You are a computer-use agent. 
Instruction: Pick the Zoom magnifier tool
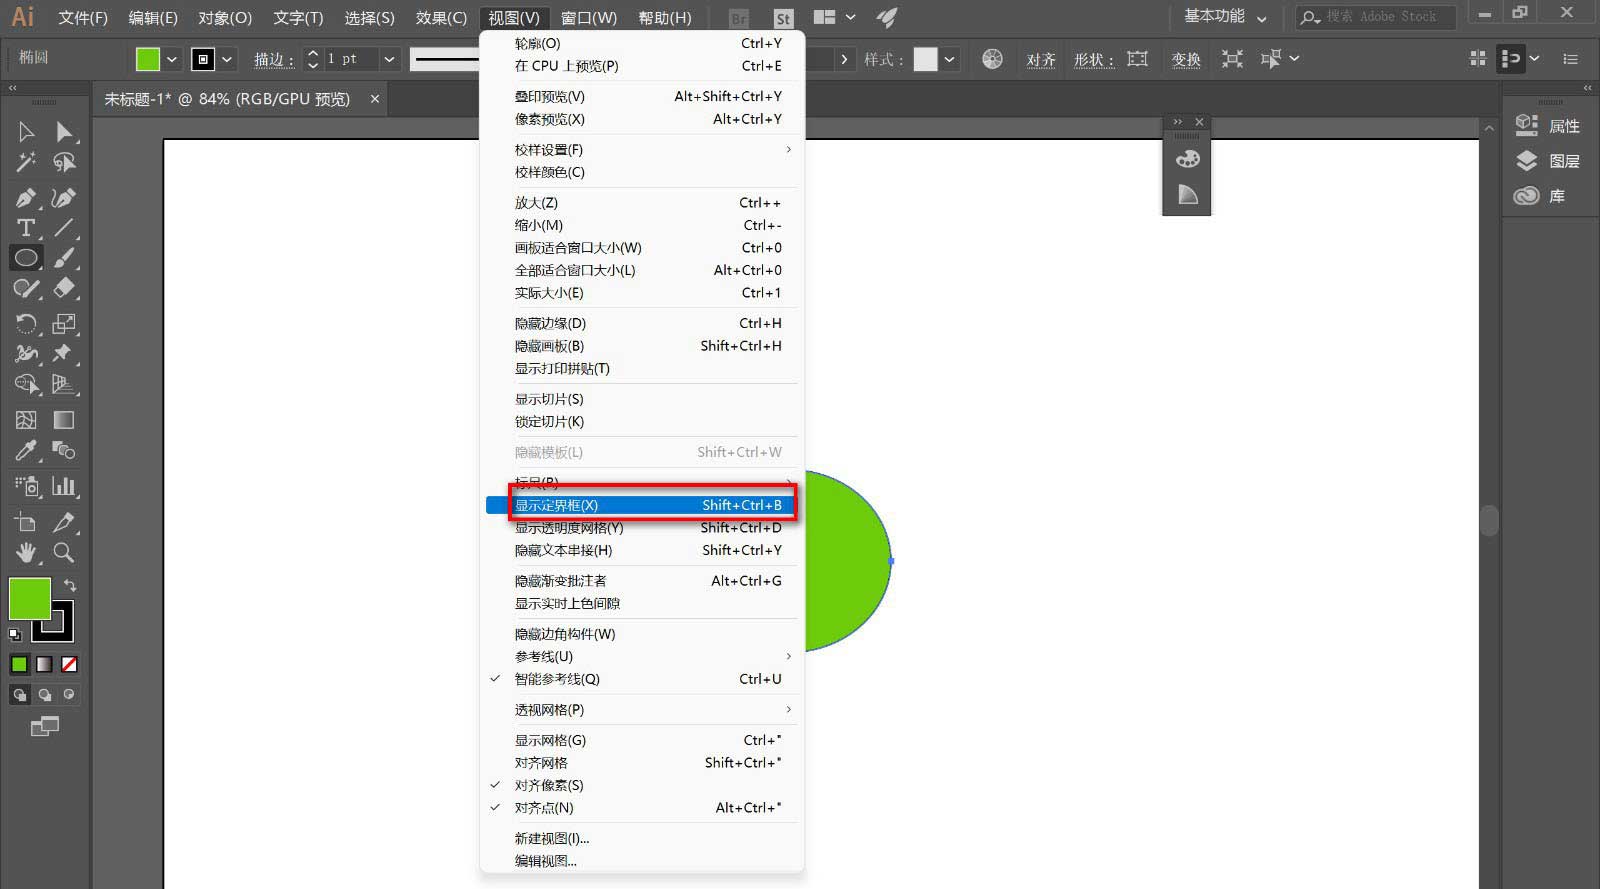coord(64,553)
